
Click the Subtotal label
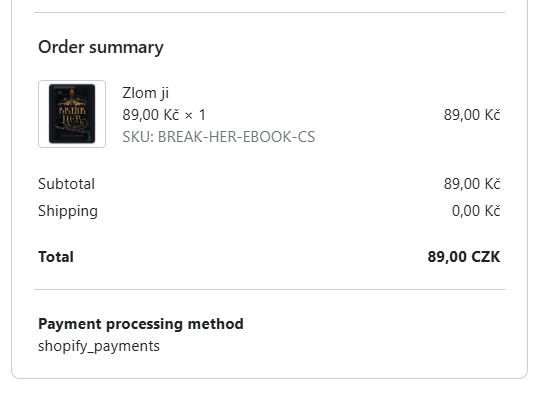click(66, 184)
